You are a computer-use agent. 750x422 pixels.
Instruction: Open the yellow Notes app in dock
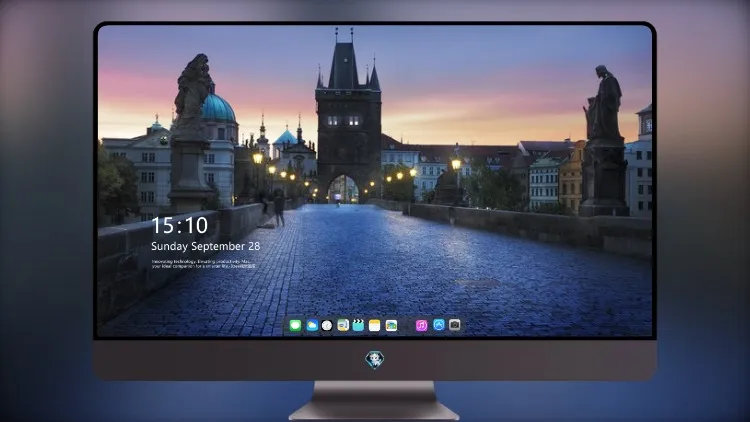click(375, 325)
